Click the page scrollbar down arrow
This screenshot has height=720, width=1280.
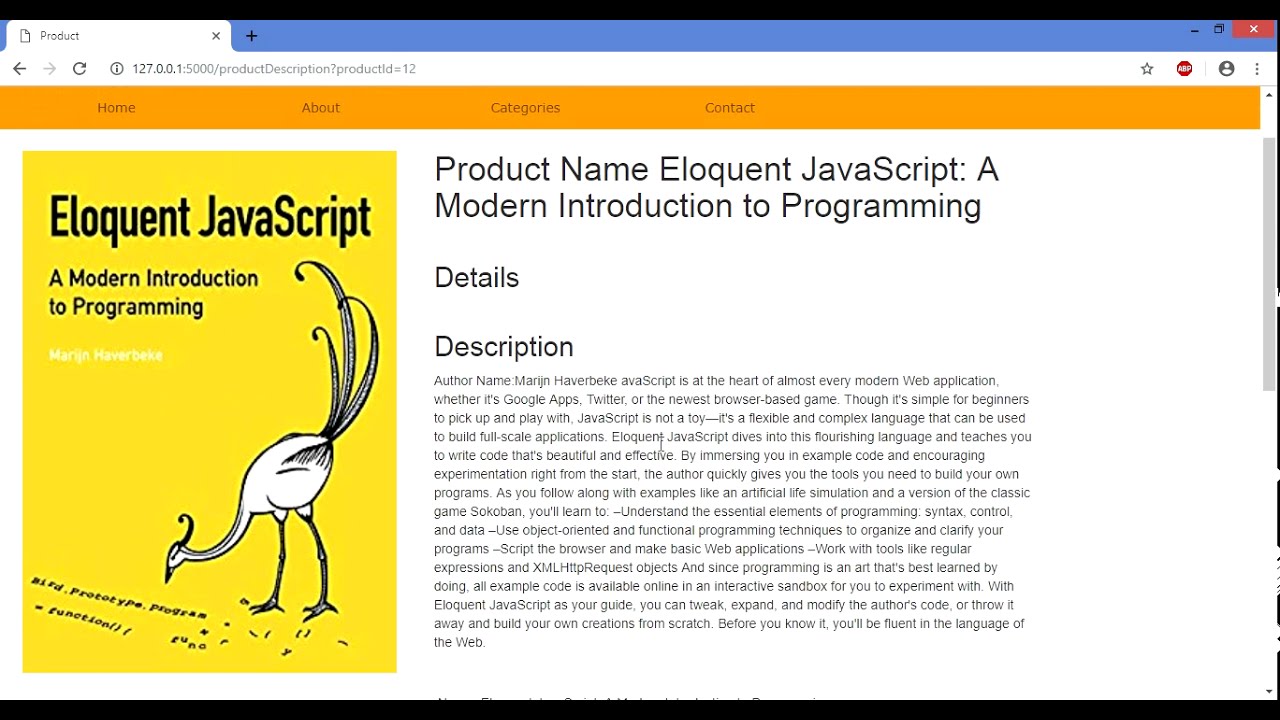pos(1269,691)
